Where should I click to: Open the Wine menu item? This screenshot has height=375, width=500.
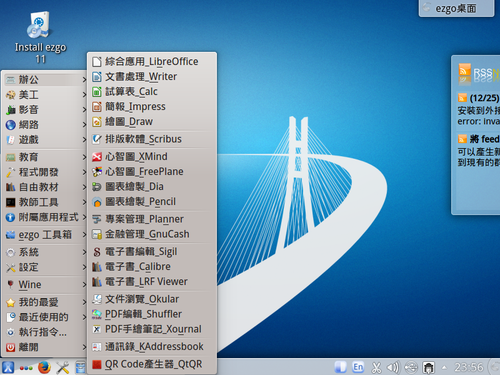tap(45, 285)
